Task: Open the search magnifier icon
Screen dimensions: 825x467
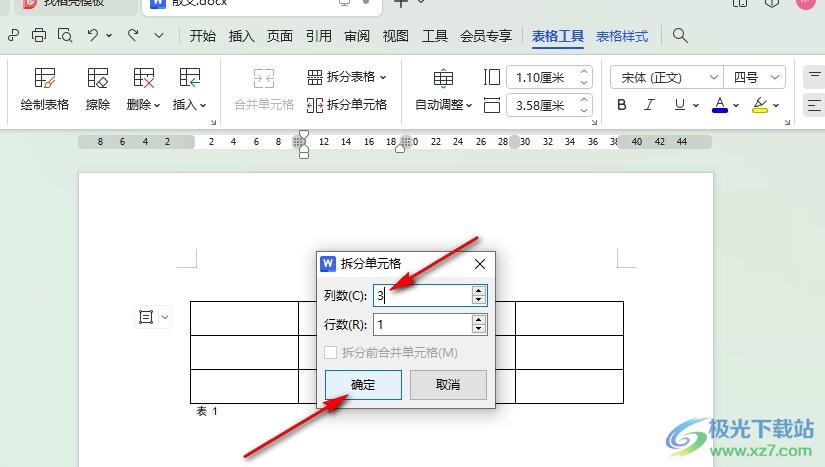Action: (680, 36)
